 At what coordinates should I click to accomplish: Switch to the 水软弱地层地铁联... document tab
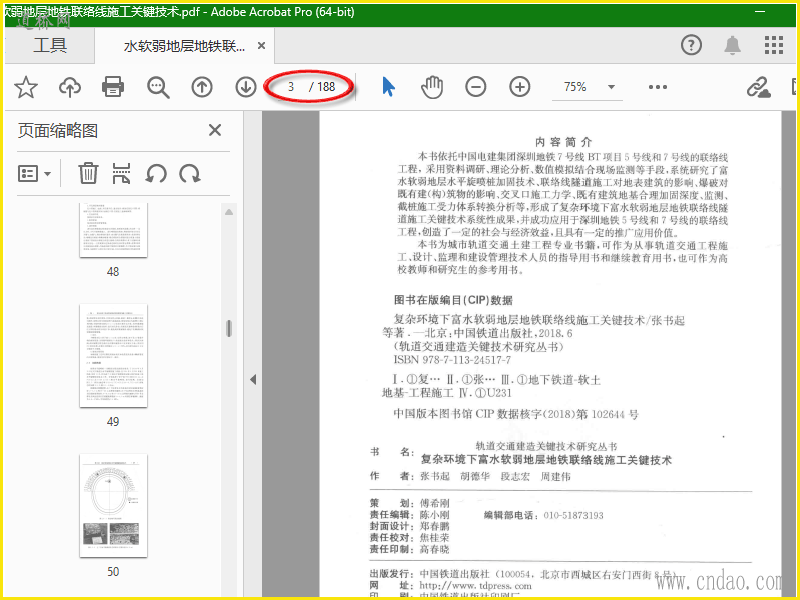pyautogui.click(x=184, y=46)
